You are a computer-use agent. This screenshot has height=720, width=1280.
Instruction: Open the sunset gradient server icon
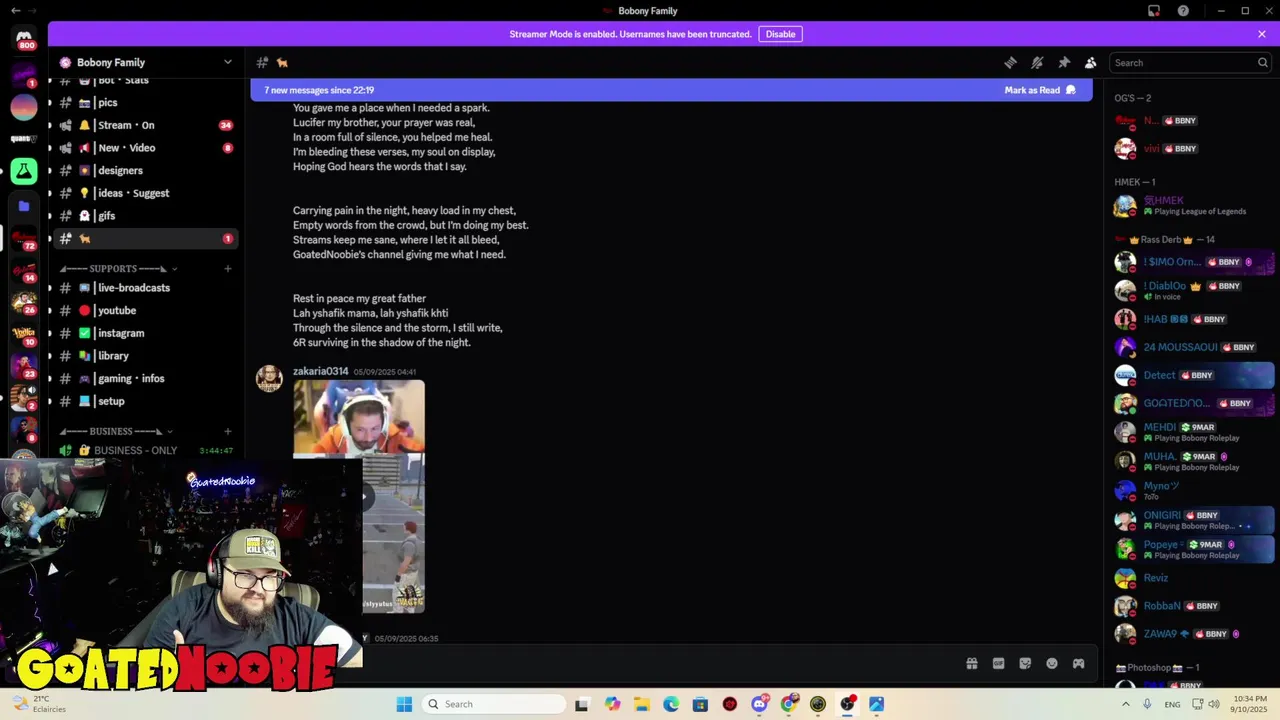tap(24, 106)
